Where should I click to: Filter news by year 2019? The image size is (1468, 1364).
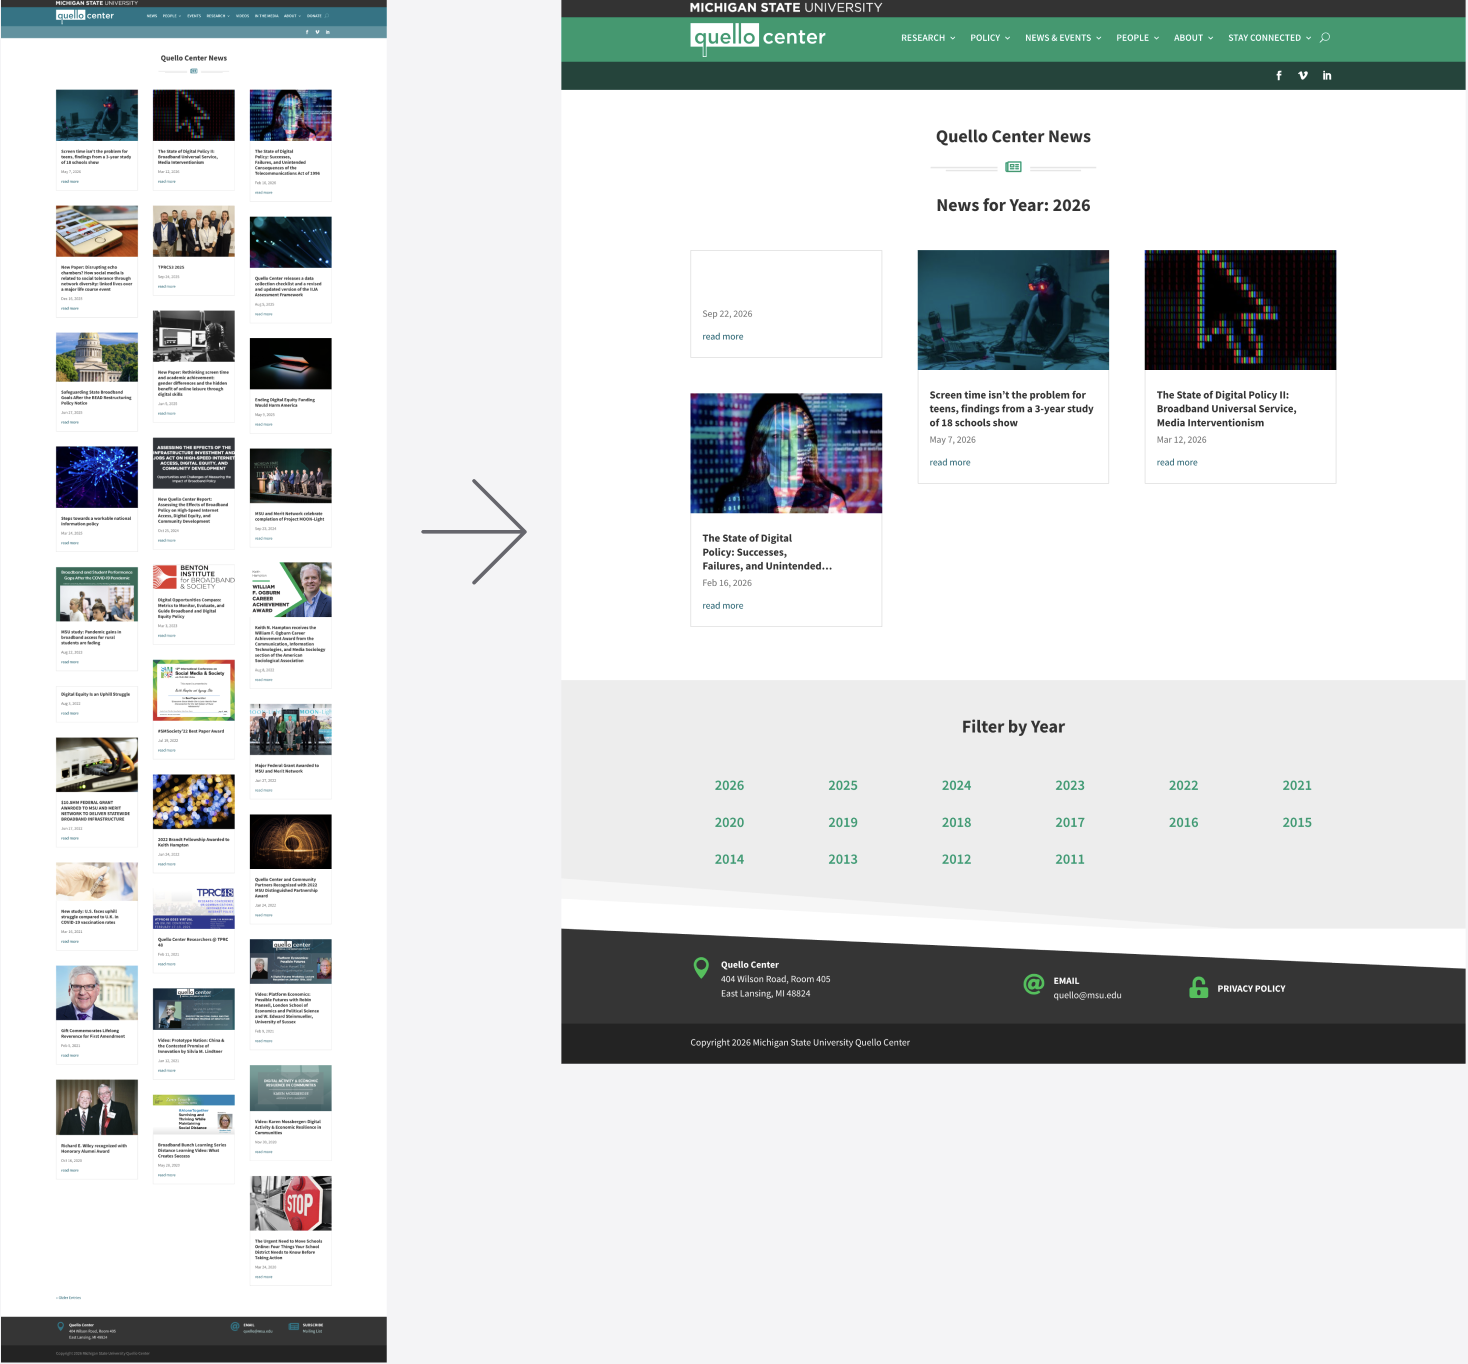point(843,823)
